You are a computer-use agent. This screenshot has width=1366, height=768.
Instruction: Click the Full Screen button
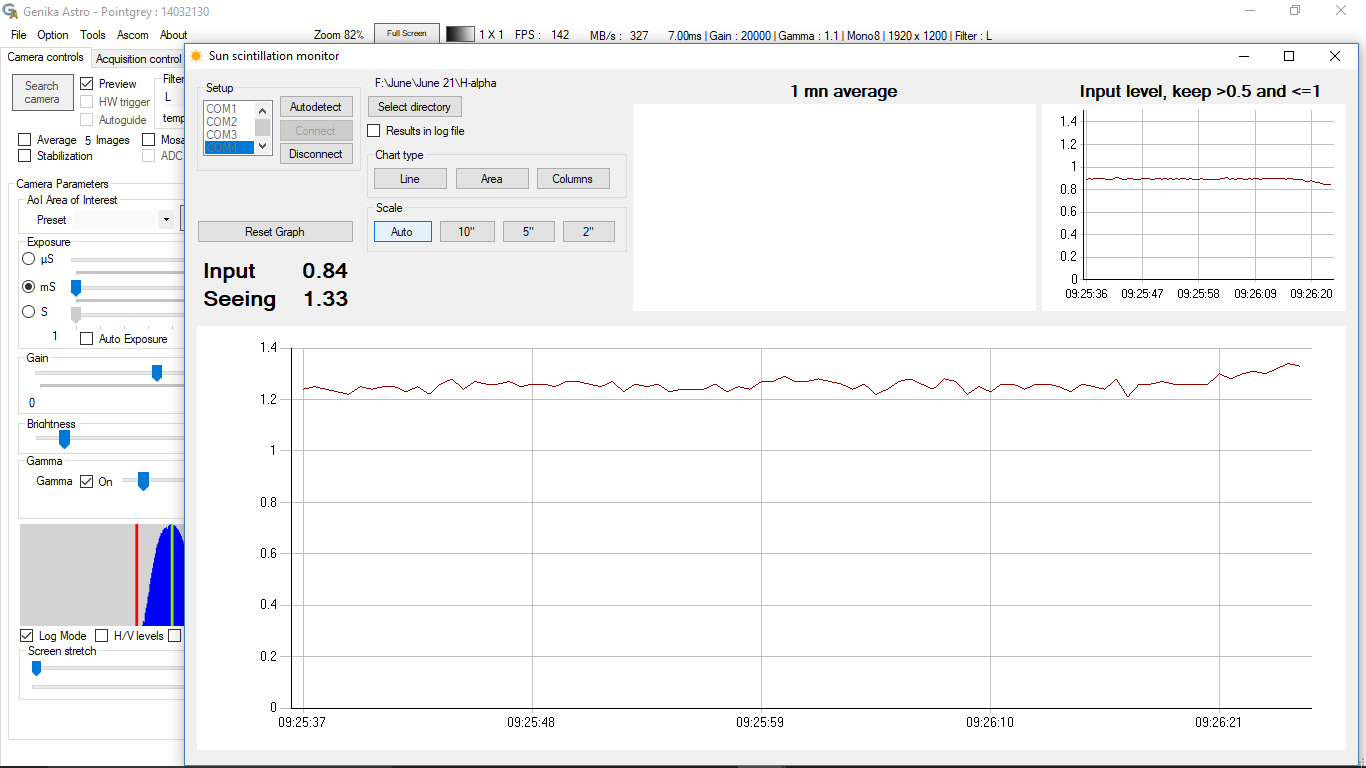tap(407, 34)
